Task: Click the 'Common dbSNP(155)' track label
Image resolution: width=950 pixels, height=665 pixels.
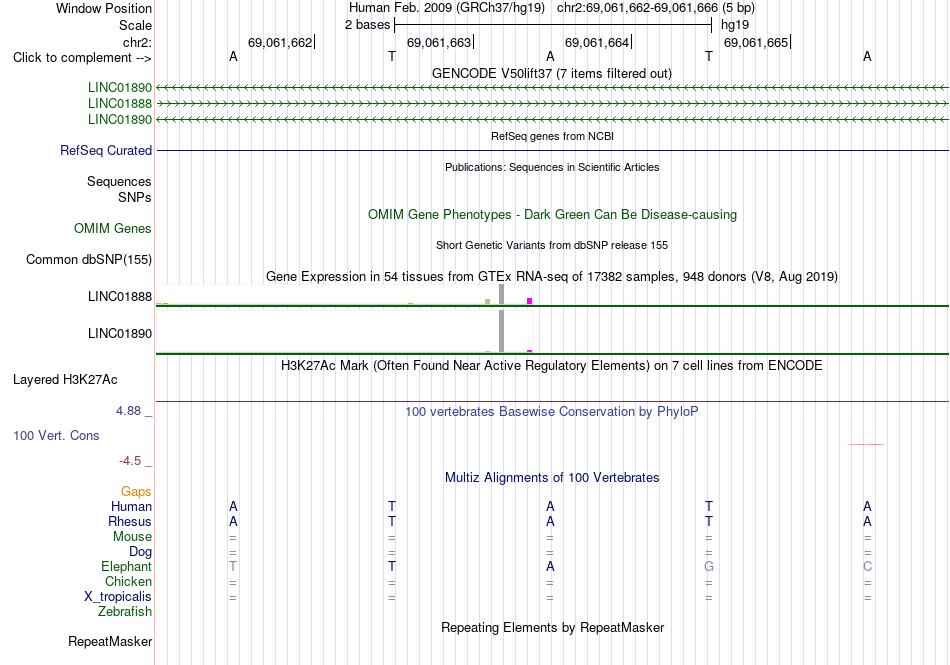Action: point(89,260)
